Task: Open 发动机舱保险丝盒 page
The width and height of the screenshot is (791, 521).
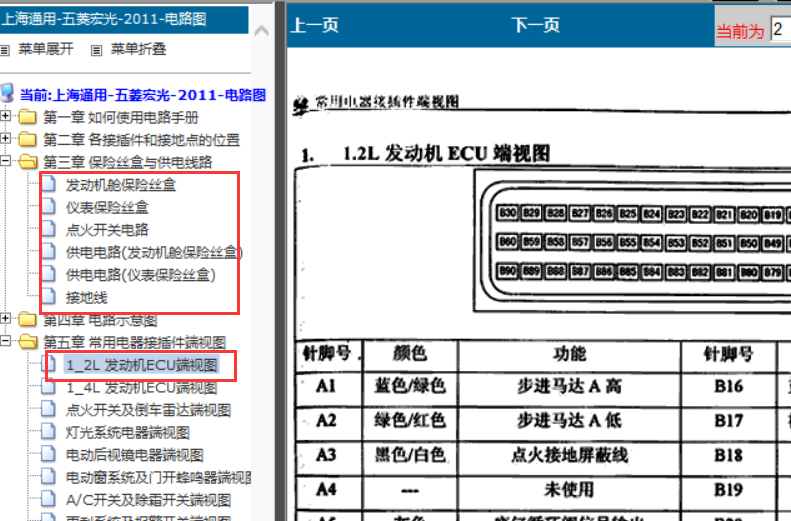Action: [x=121, y=185]
